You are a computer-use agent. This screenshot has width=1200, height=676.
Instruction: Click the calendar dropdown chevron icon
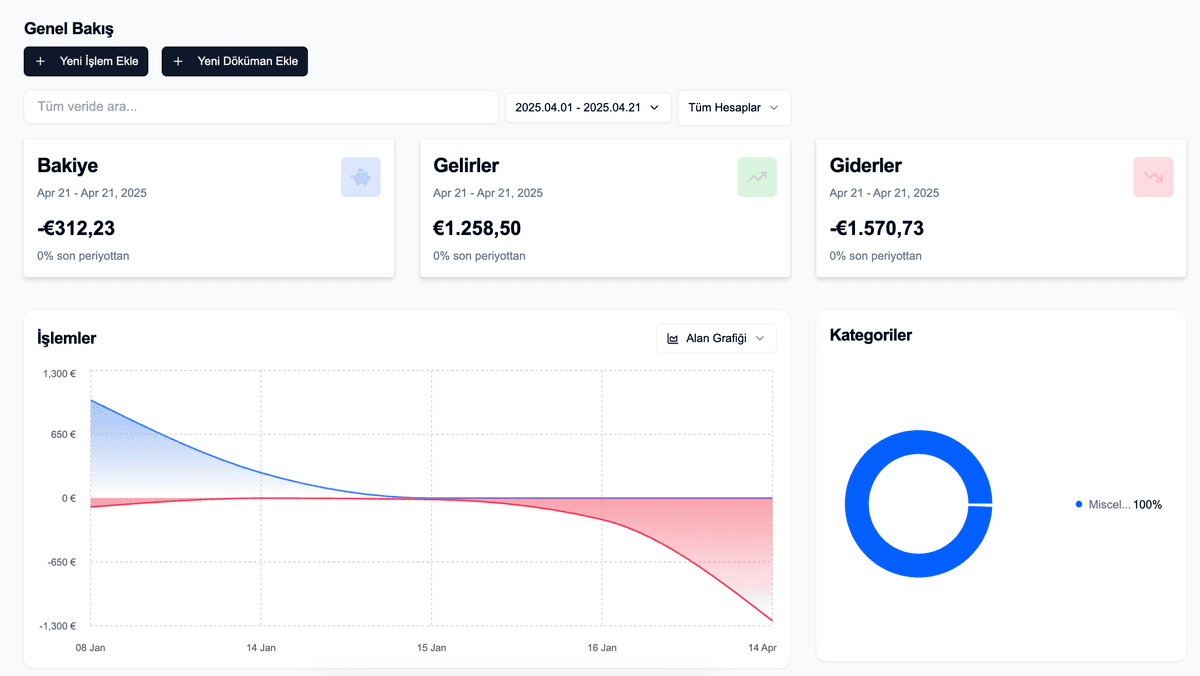[656, 107]
